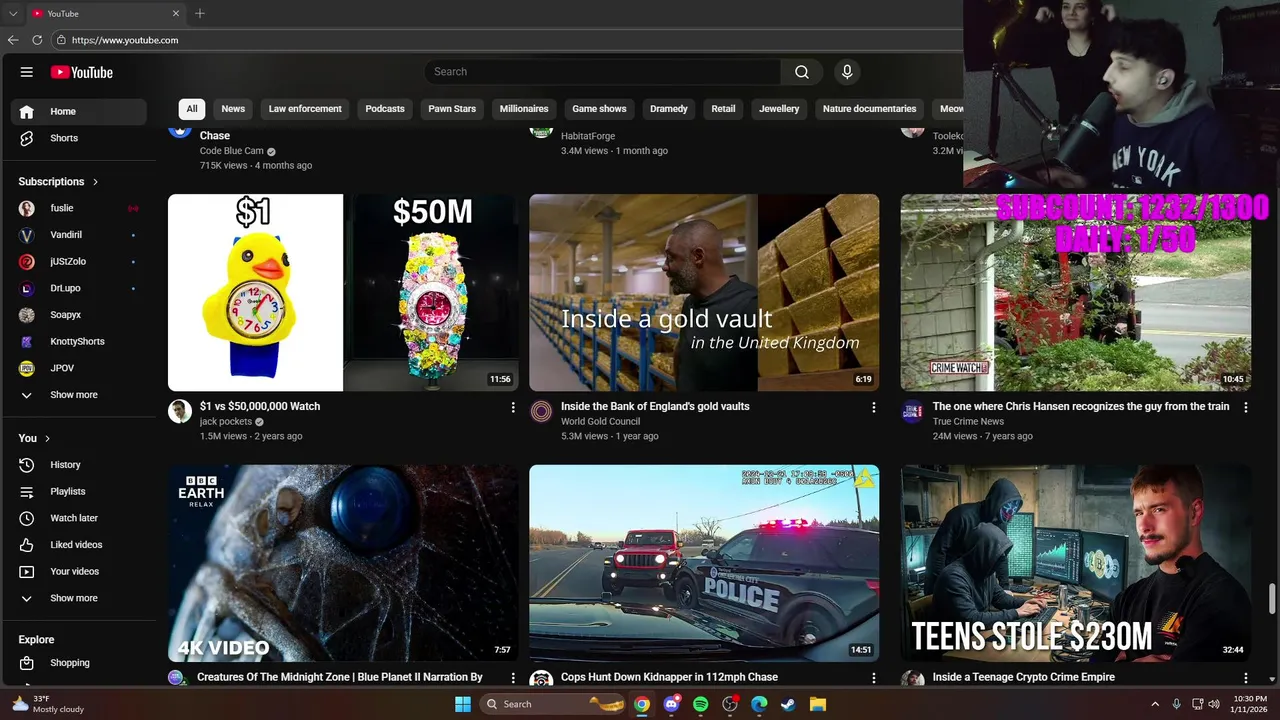Click True Crime News channel avatar
Screen dimensions: 1280x720
912,411
